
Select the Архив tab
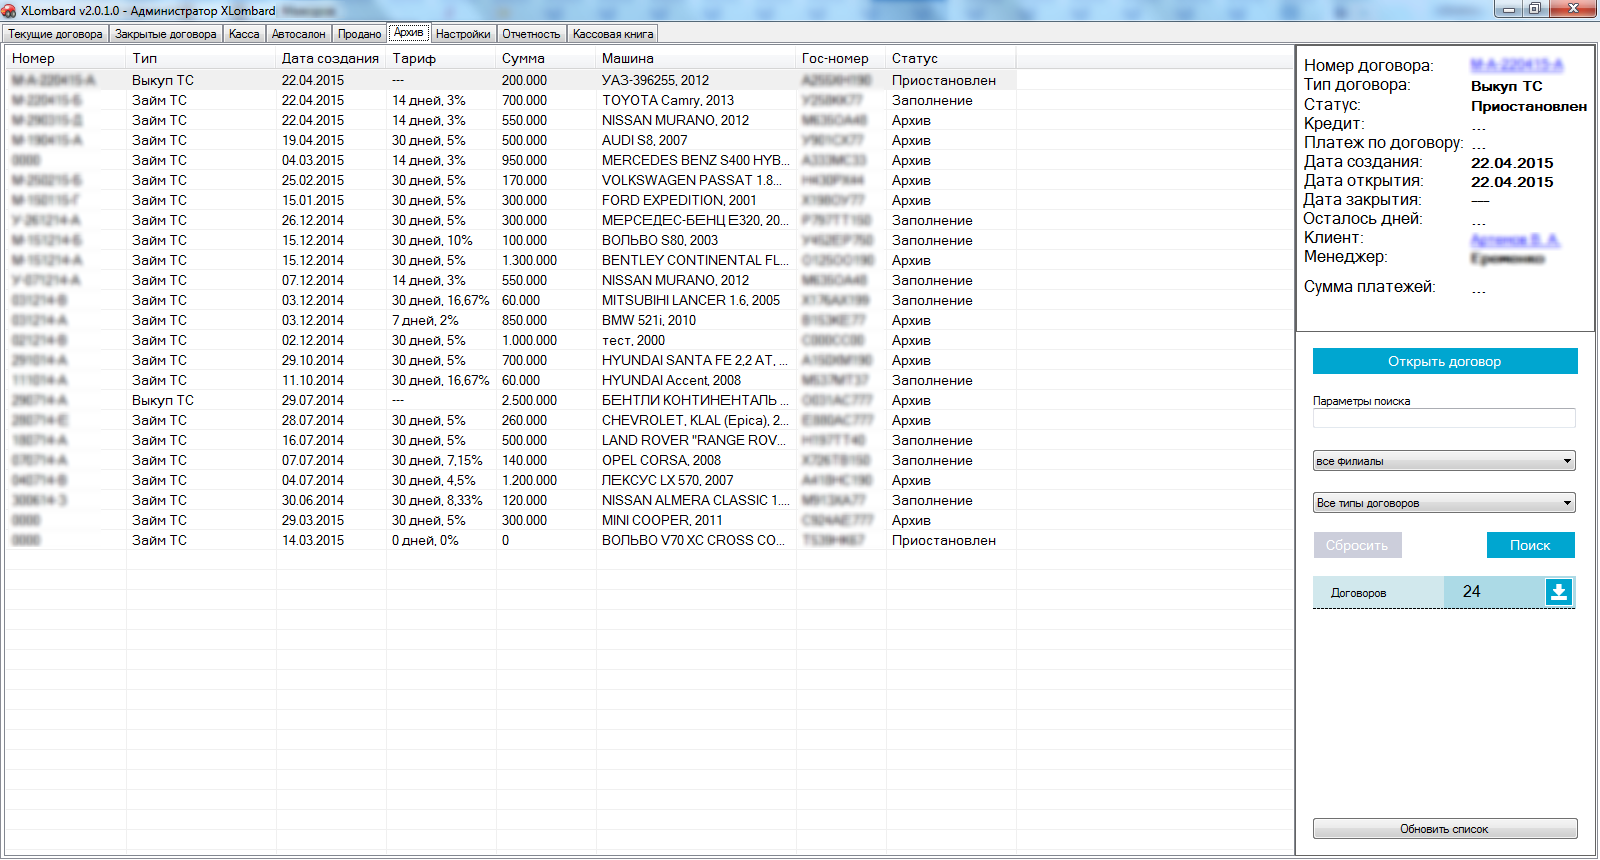click(409, 32)
